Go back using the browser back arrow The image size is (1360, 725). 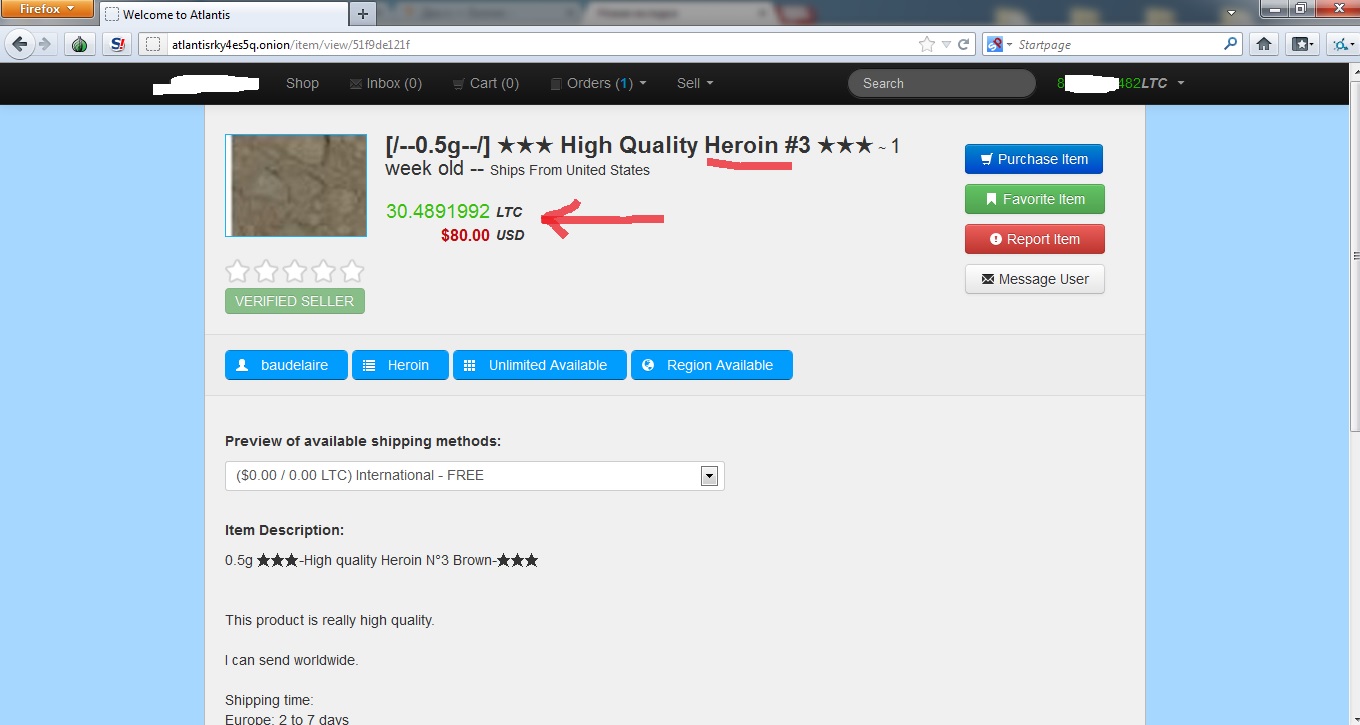pyautogui.click(x=20, y=44)
